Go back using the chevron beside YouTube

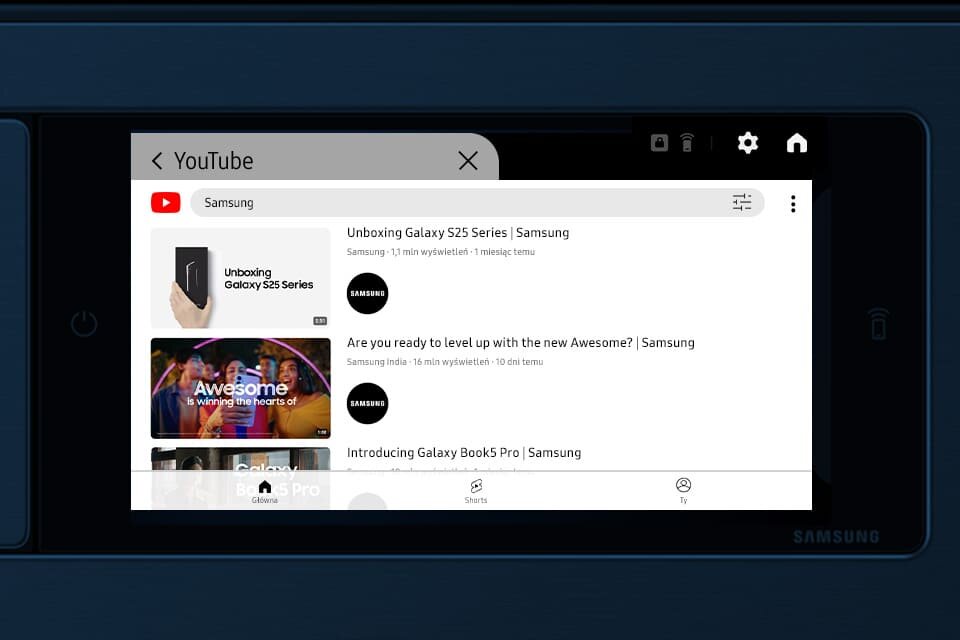pyautogui.click(x=157, y=161)
